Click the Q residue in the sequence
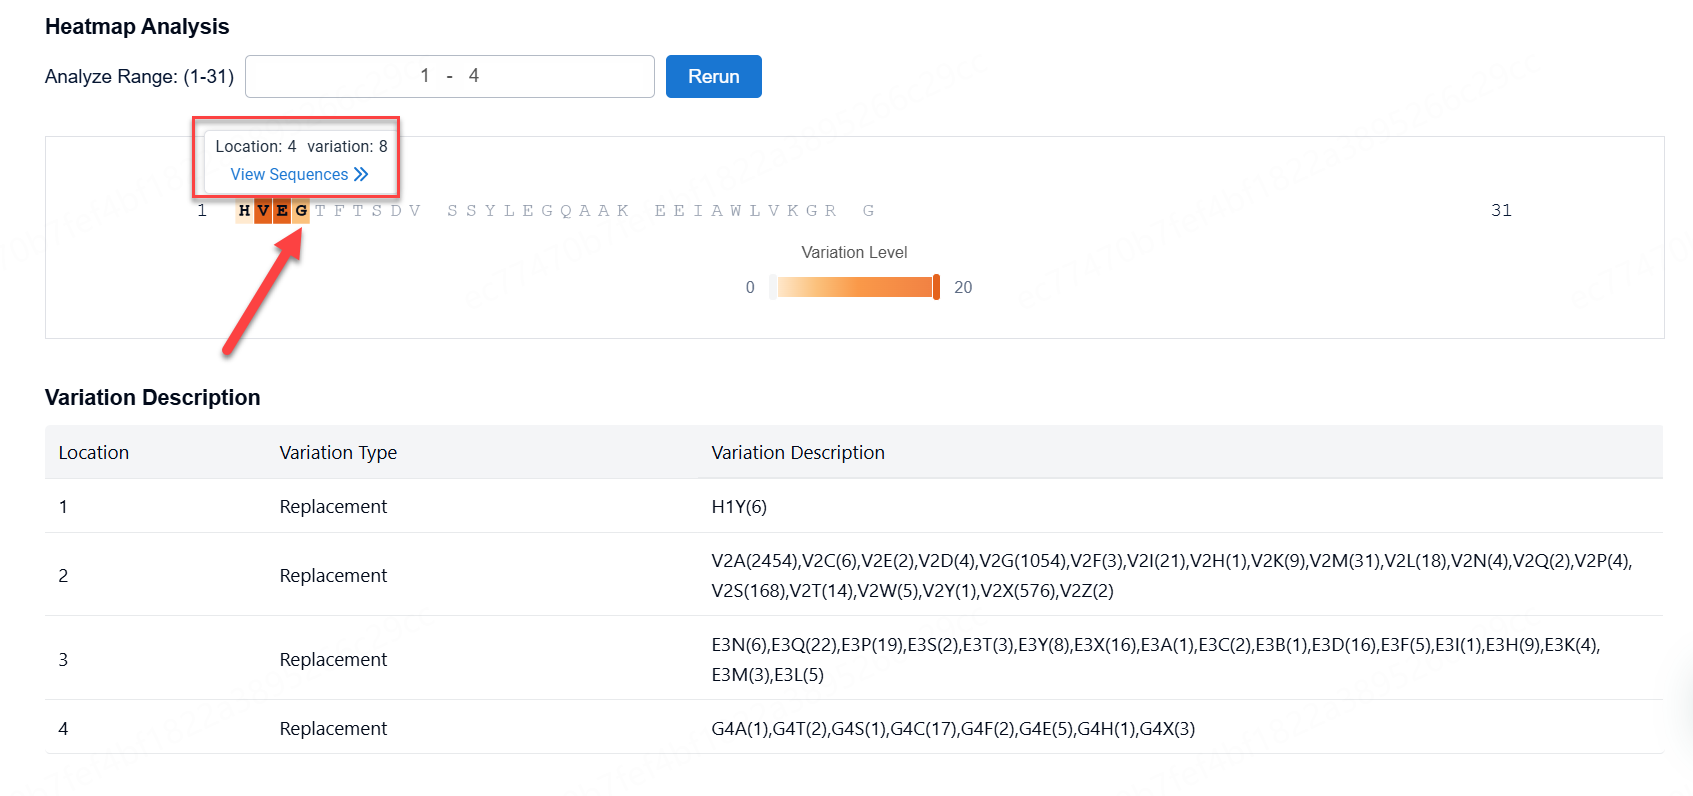Image resolution: width=1693 pixels, height=796 pixels. click(x=566, y=211)
